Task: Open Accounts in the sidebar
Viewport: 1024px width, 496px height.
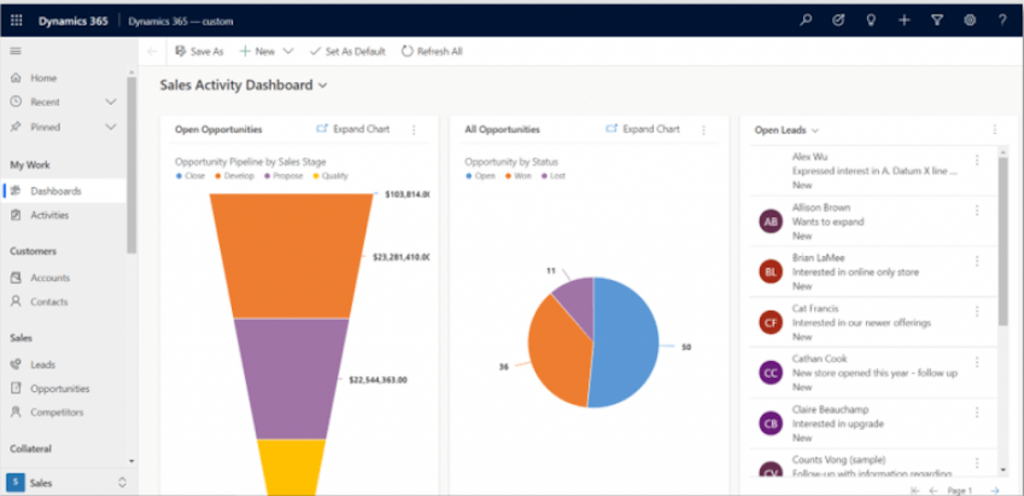Action: coord(50,278)
